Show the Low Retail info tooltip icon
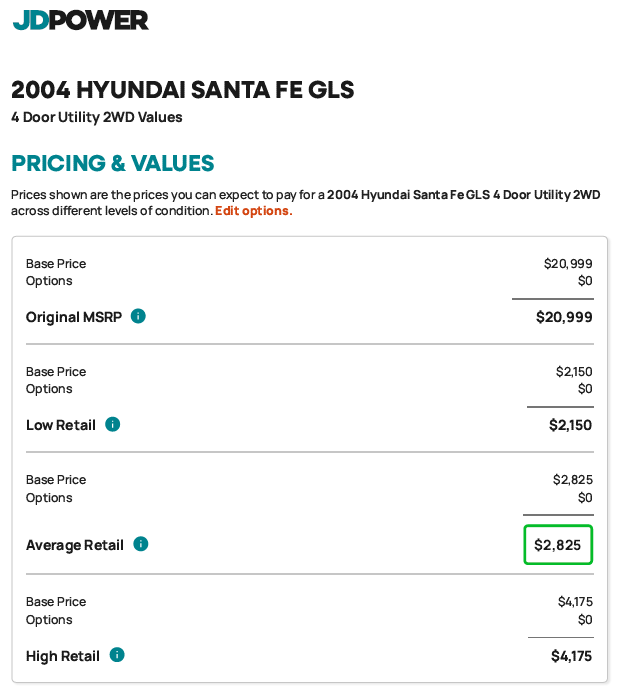Image resolution: width=622 pixels, height=700 pixels. [x=113, y=424]
